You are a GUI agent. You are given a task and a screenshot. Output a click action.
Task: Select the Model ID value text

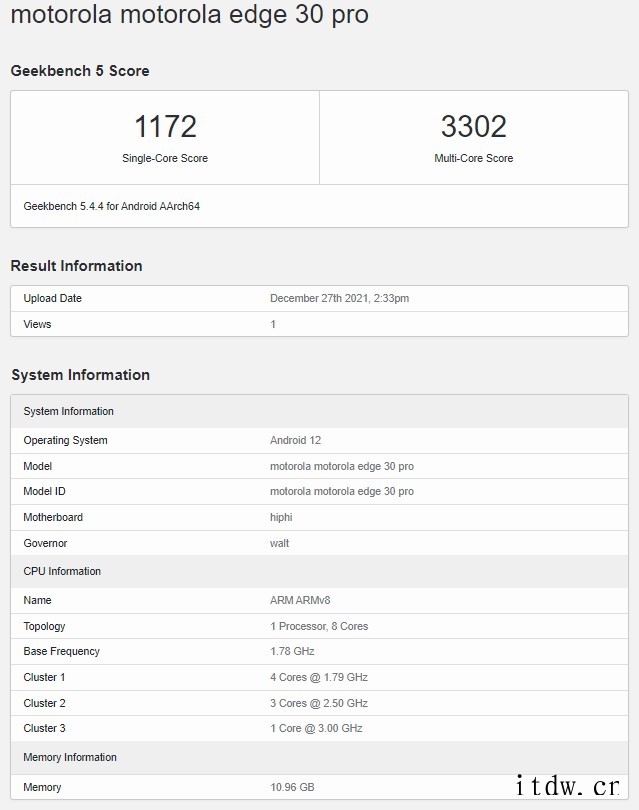(x=342, y=491)
